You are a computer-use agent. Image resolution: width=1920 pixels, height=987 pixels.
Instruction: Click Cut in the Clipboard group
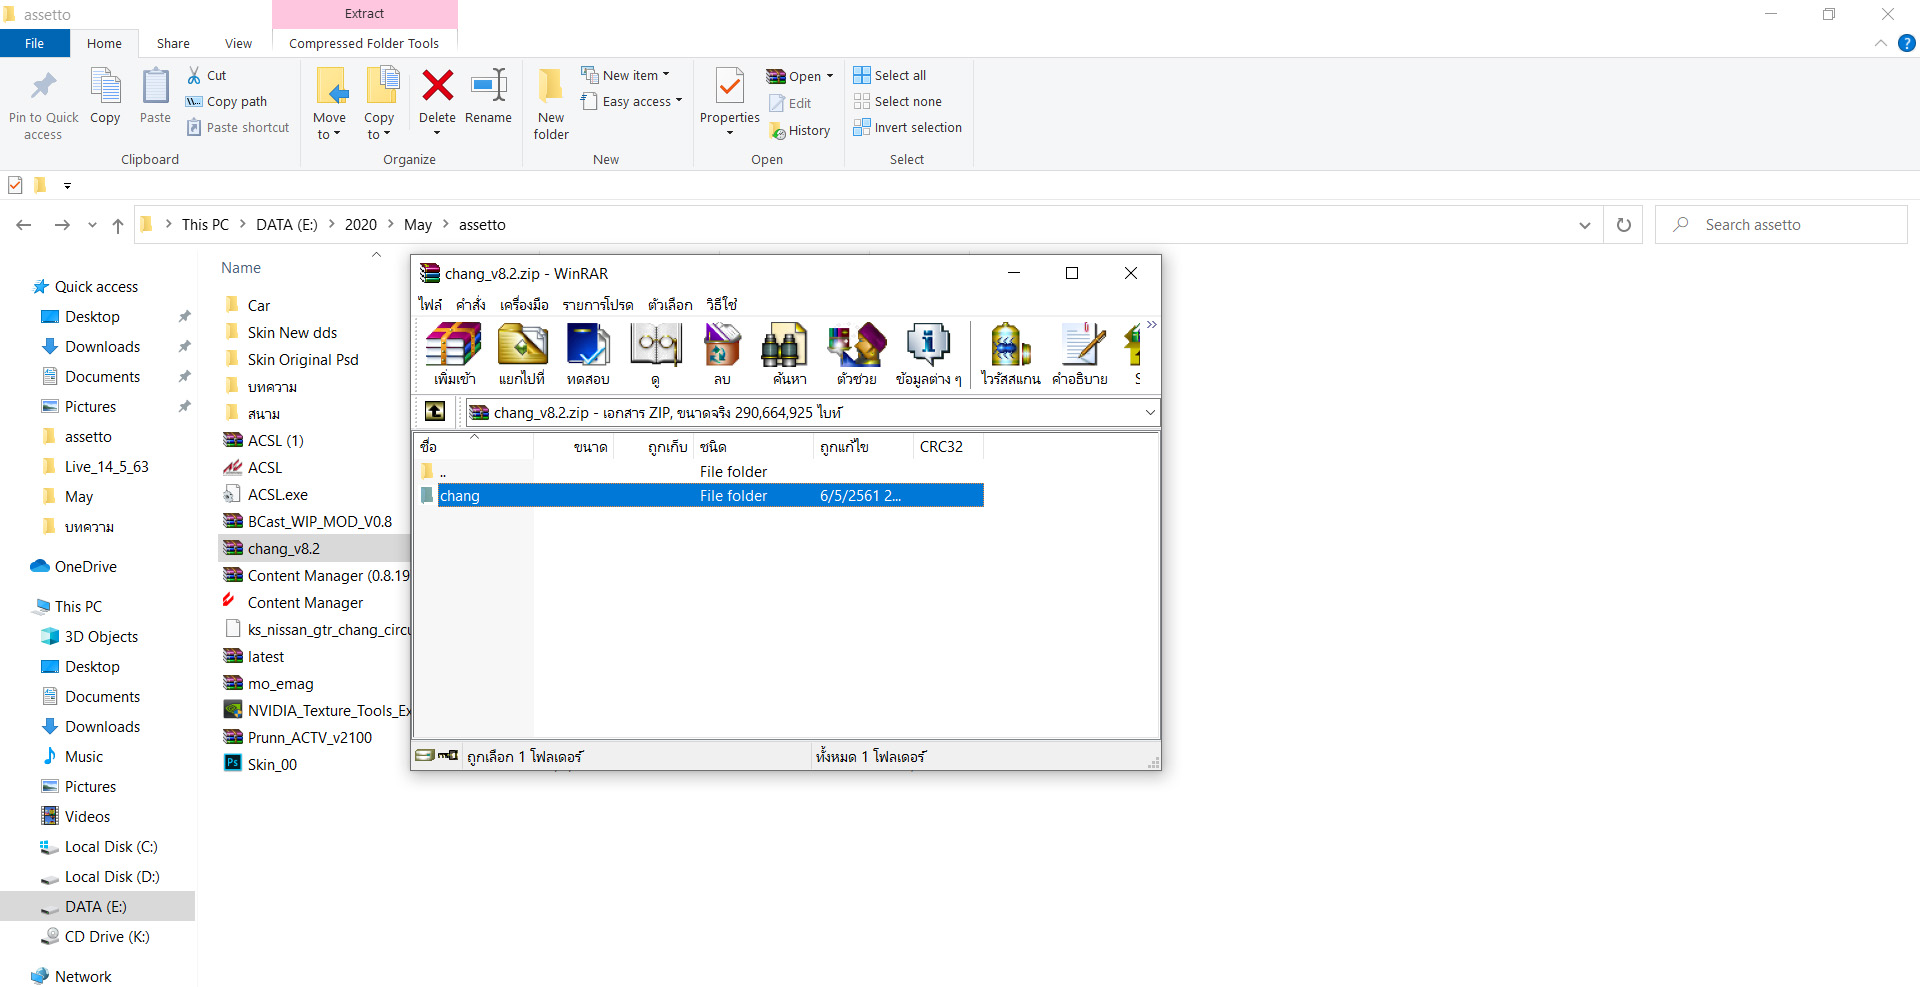pyautogui.click(x=207, y=75)
